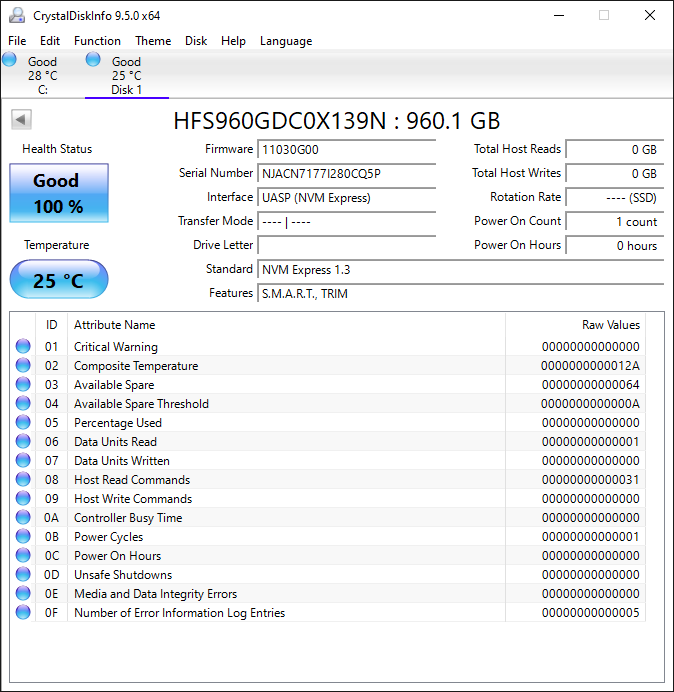Click the Raw Values column header
674x692 pixels.
(x=576, y=325)
